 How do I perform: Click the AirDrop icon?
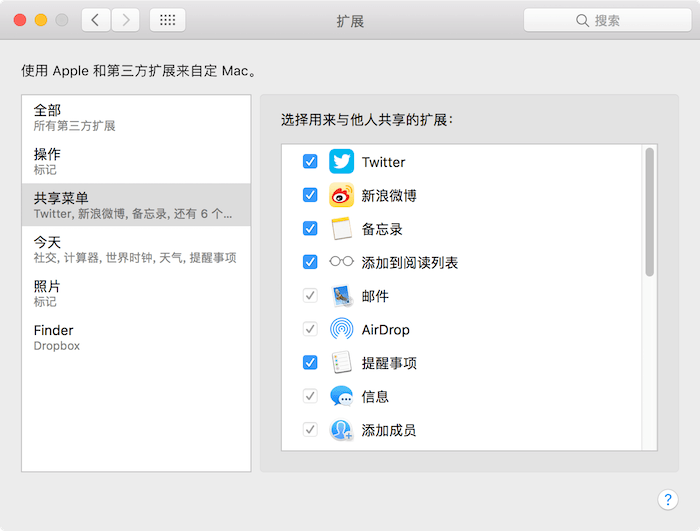[x=342, y=329]
